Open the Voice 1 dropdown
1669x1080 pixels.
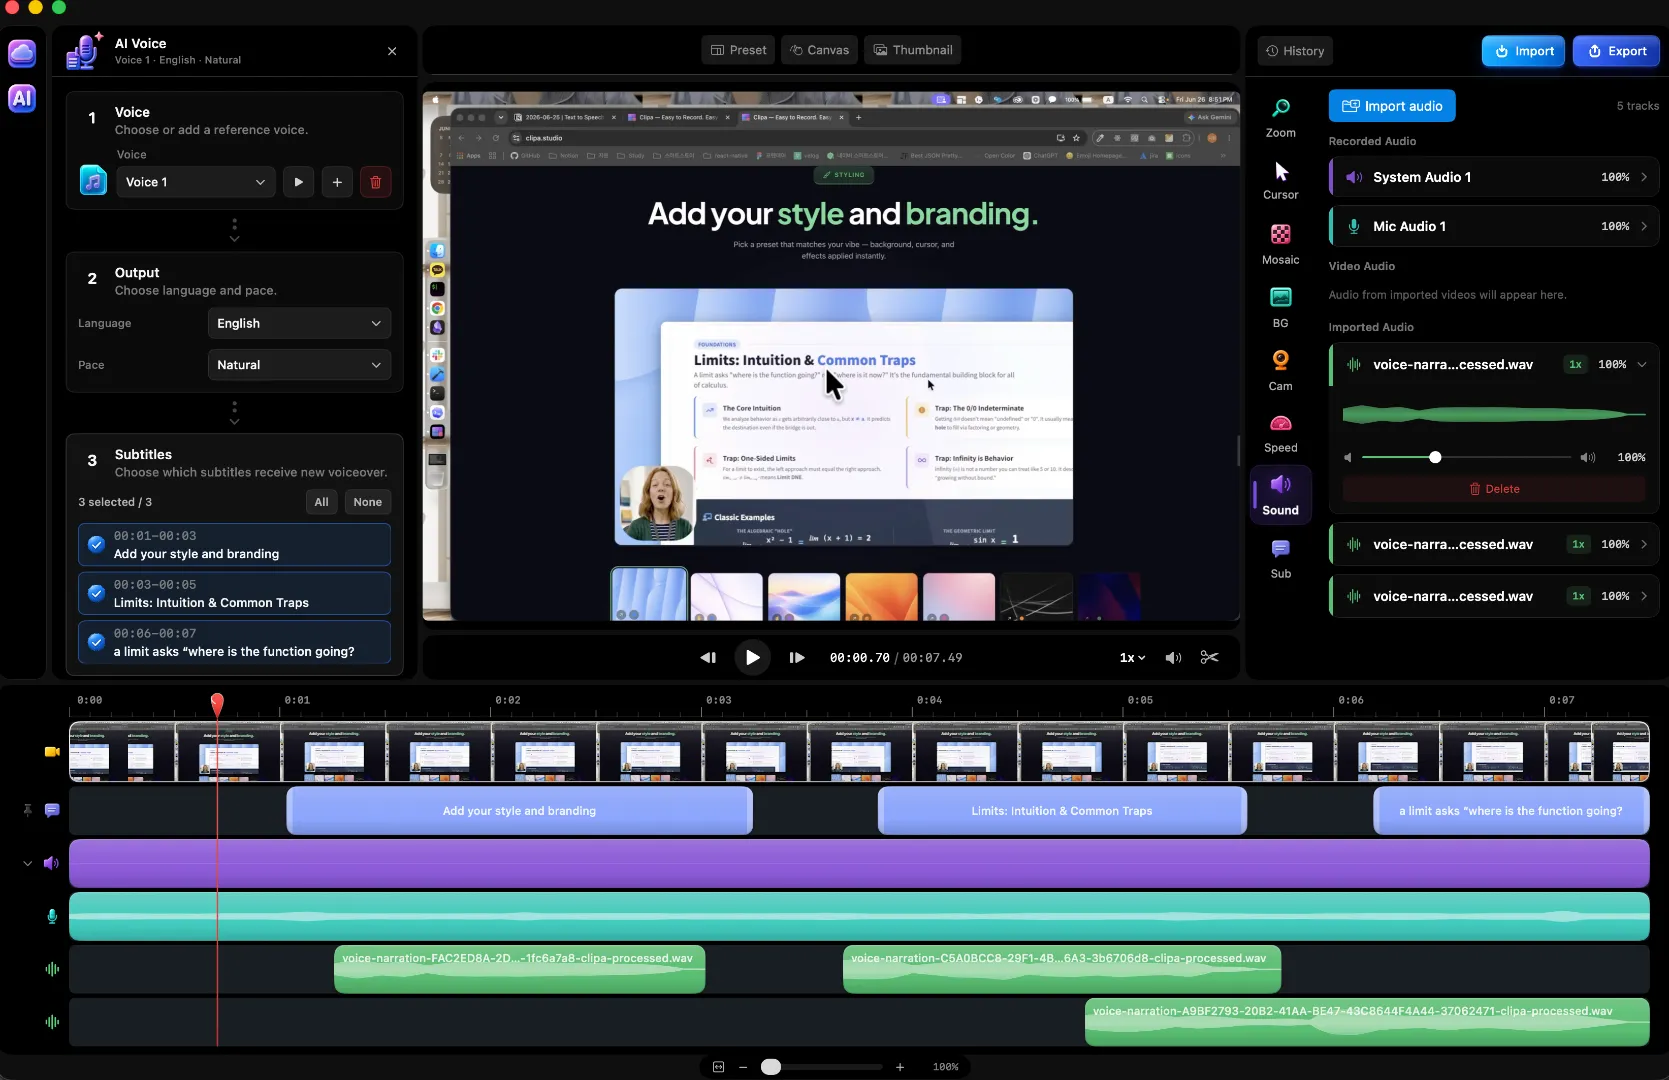click(x=195, y=182)
